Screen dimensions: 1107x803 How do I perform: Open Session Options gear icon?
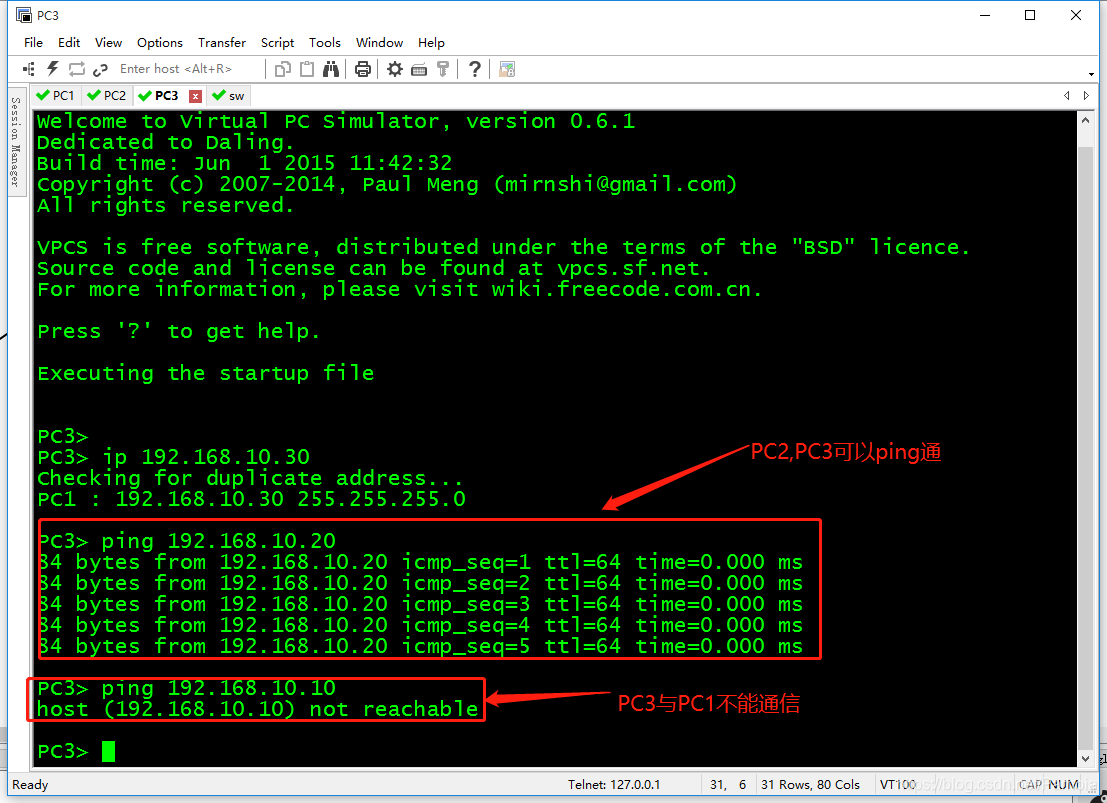[x=395, y=69]
